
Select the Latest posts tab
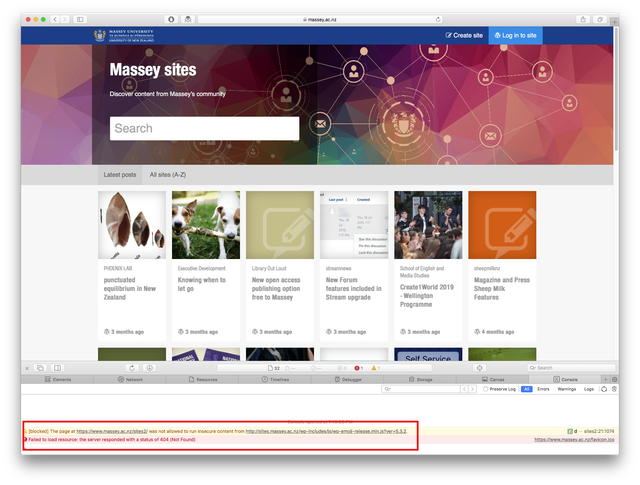[120, 175]
